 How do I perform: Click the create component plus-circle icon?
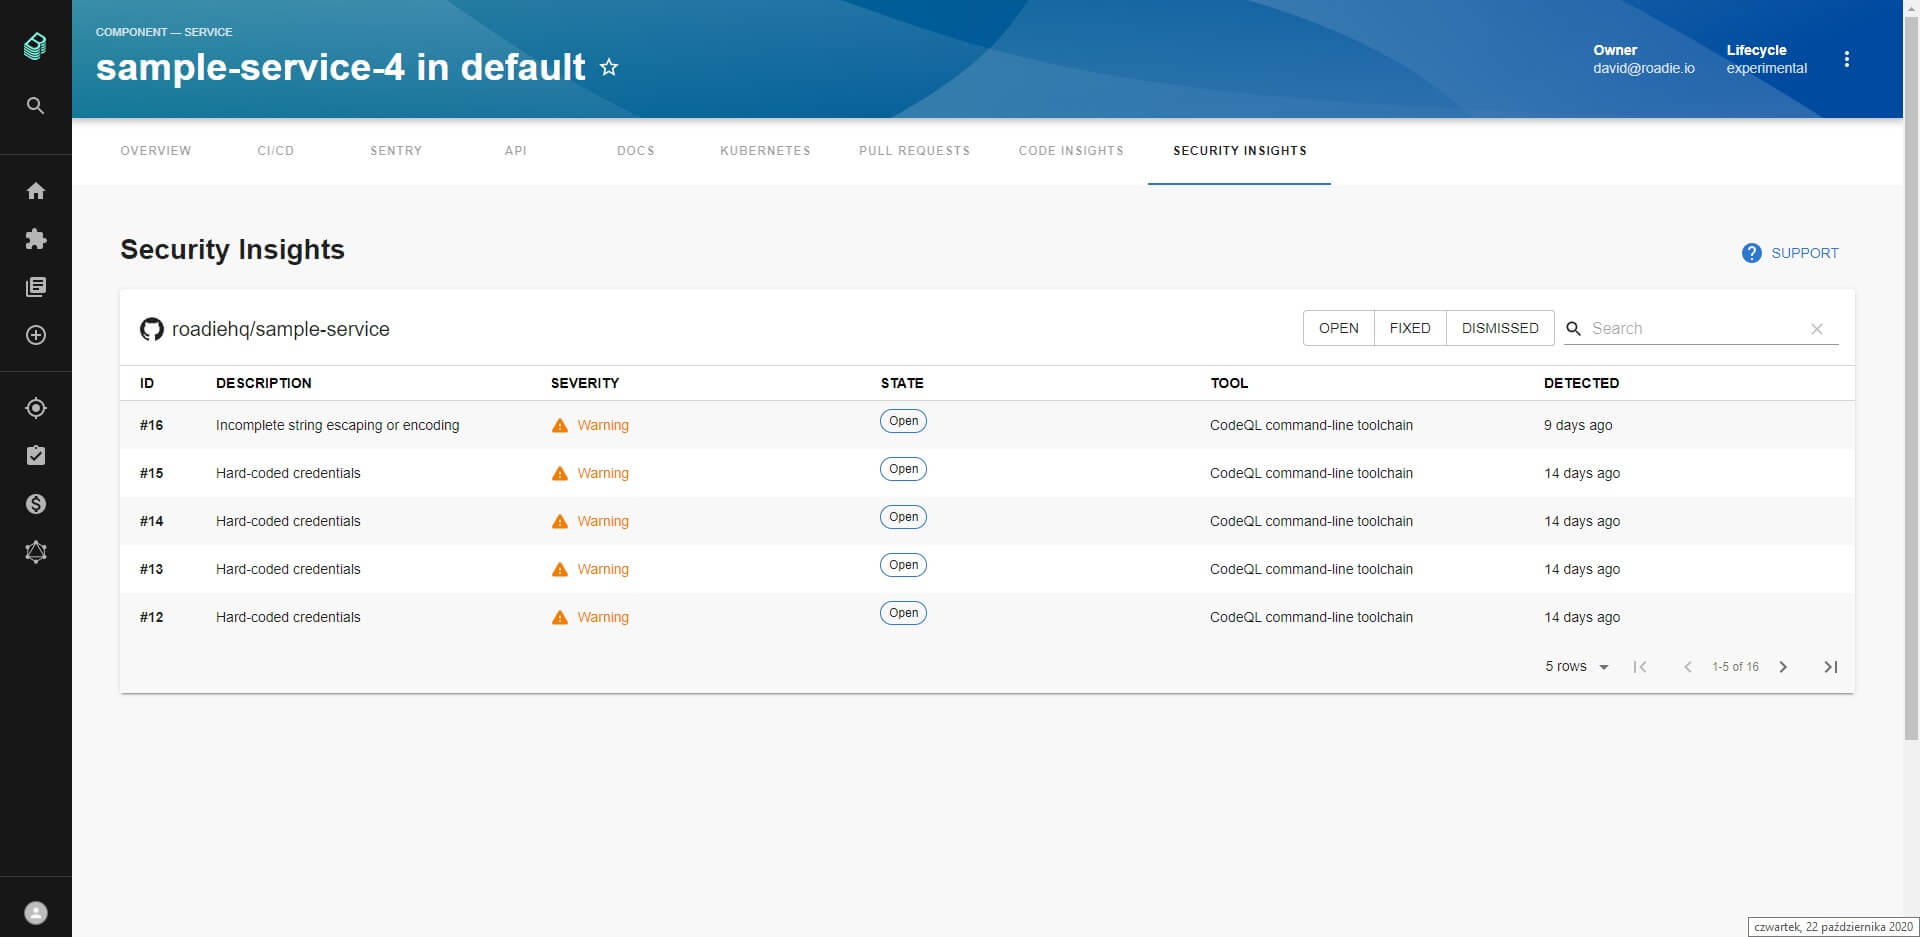pos(36,335)
